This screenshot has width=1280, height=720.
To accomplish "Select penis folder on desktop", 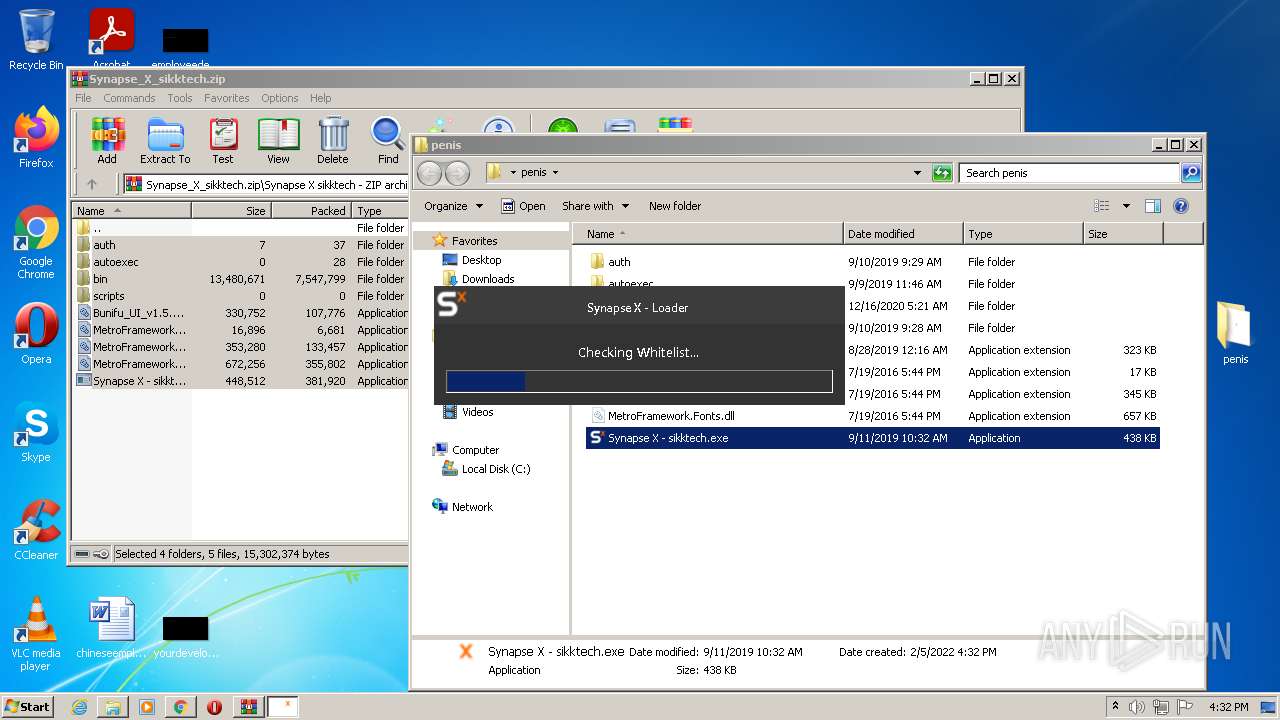I will point(1235,333).
